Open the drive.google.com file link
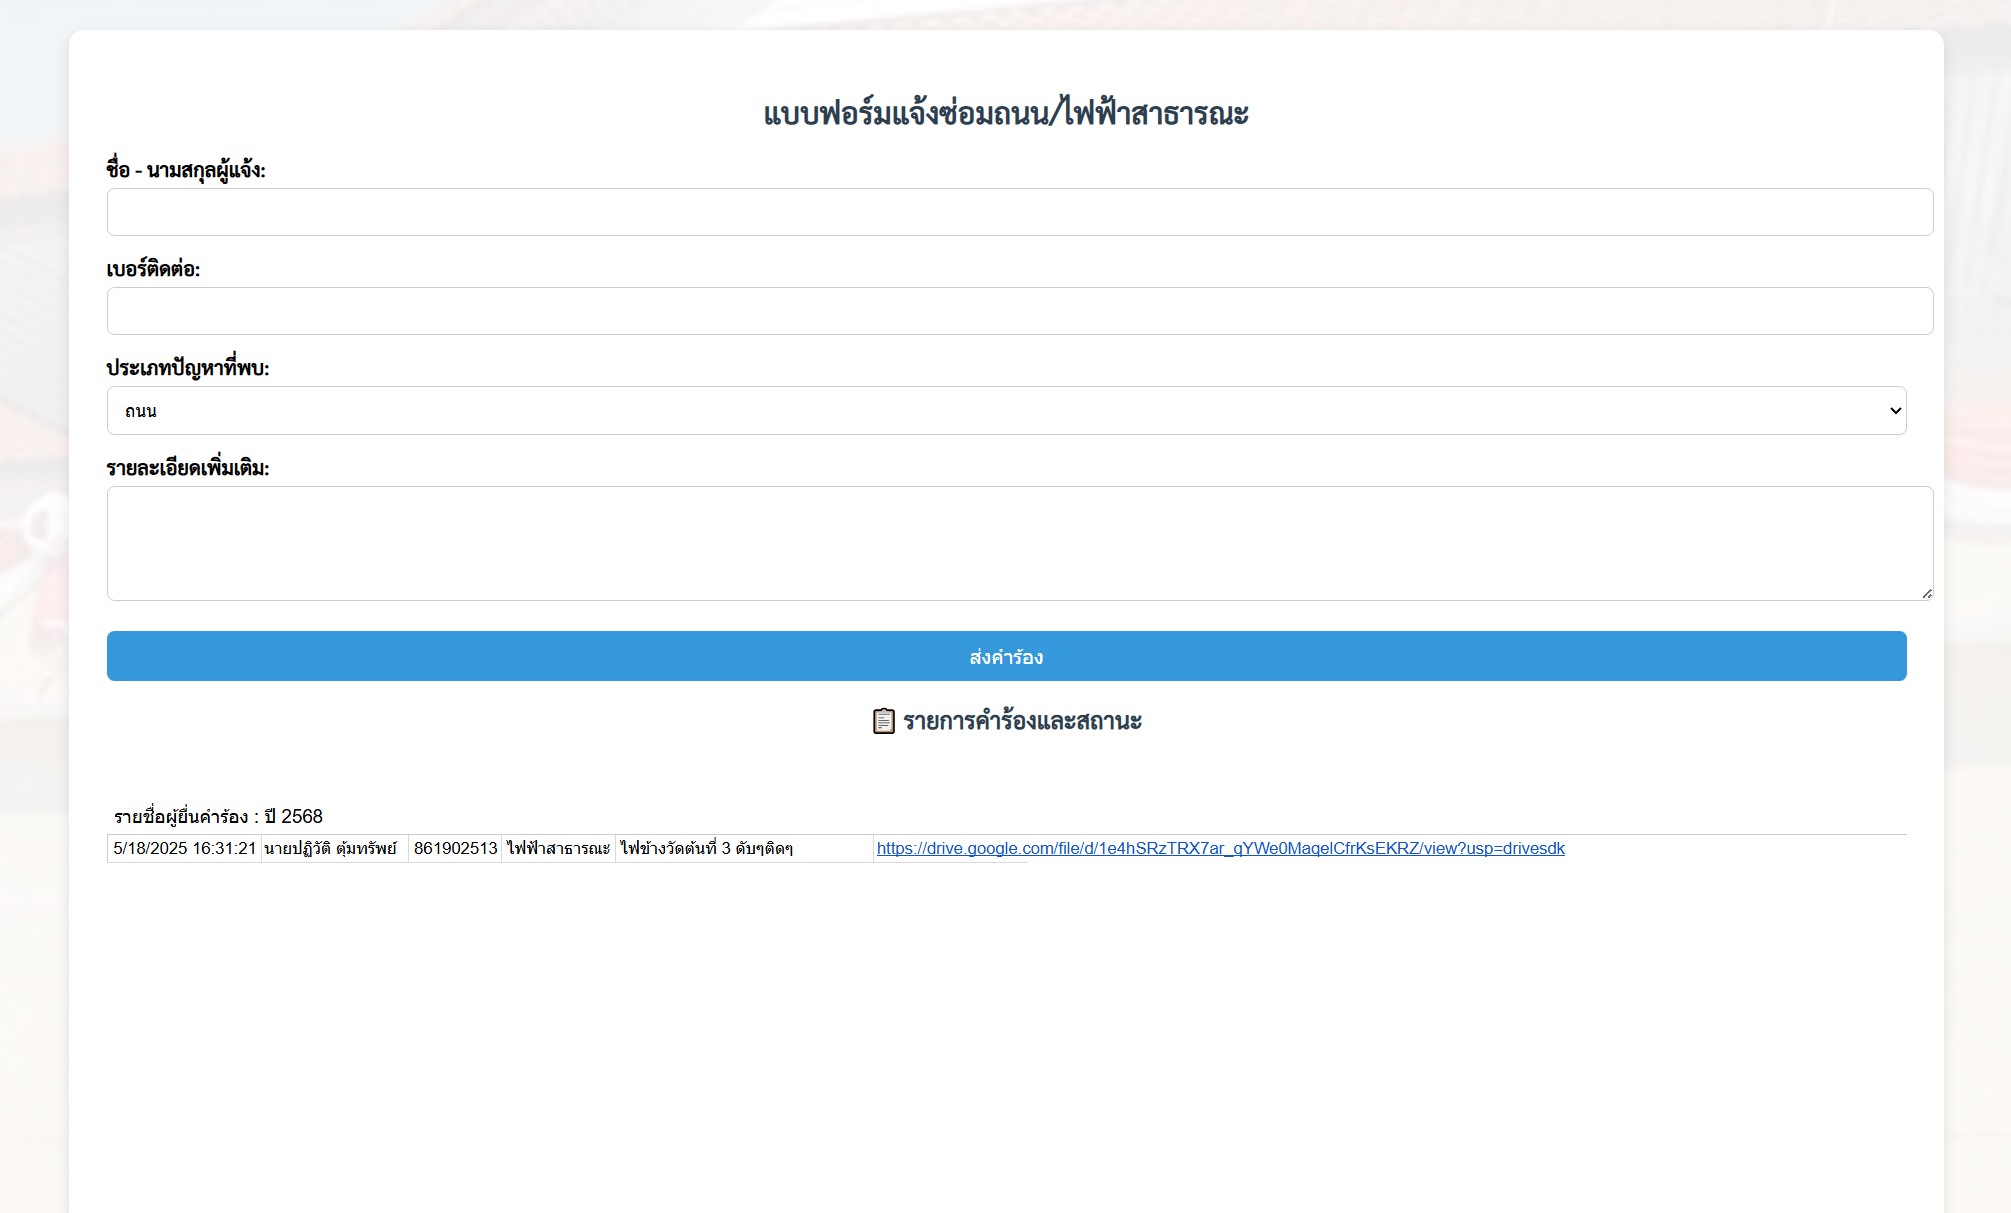Screen dimensions: 2011x1213 pos(1220,848)
